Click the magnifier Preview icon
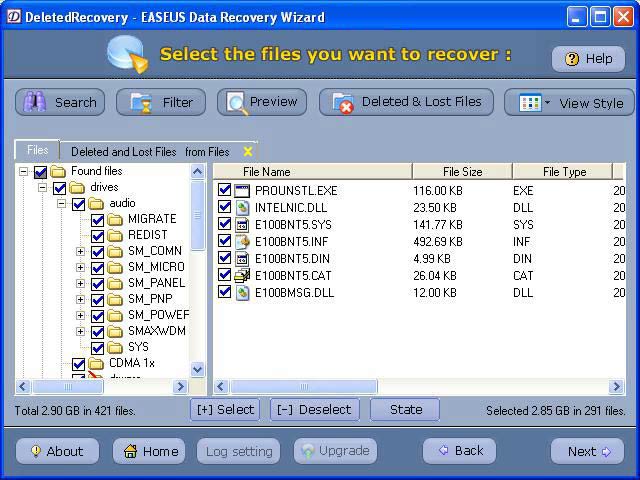The height and width of the screenshot is (480, 640). click(238, 103)
